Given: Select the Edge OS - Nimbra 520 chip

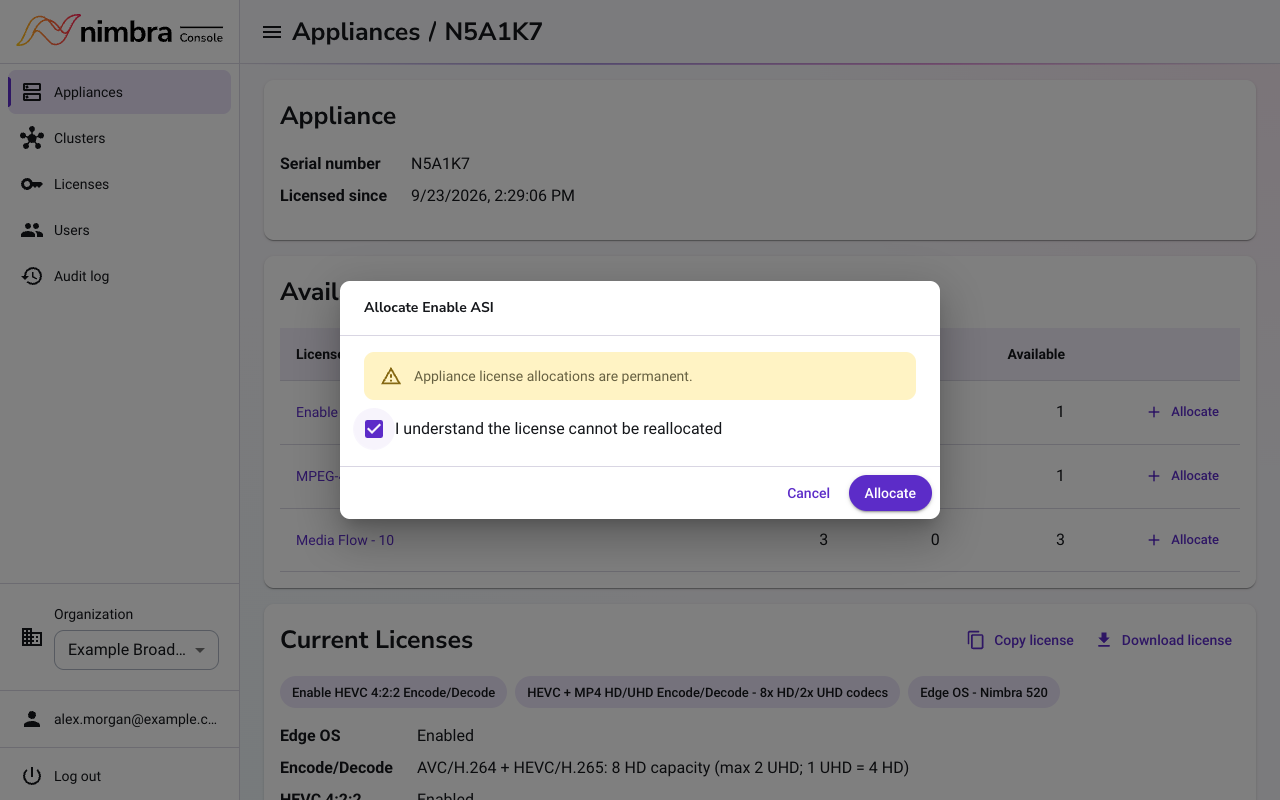Looking at the screenshot, I should [x=984, y=692].
